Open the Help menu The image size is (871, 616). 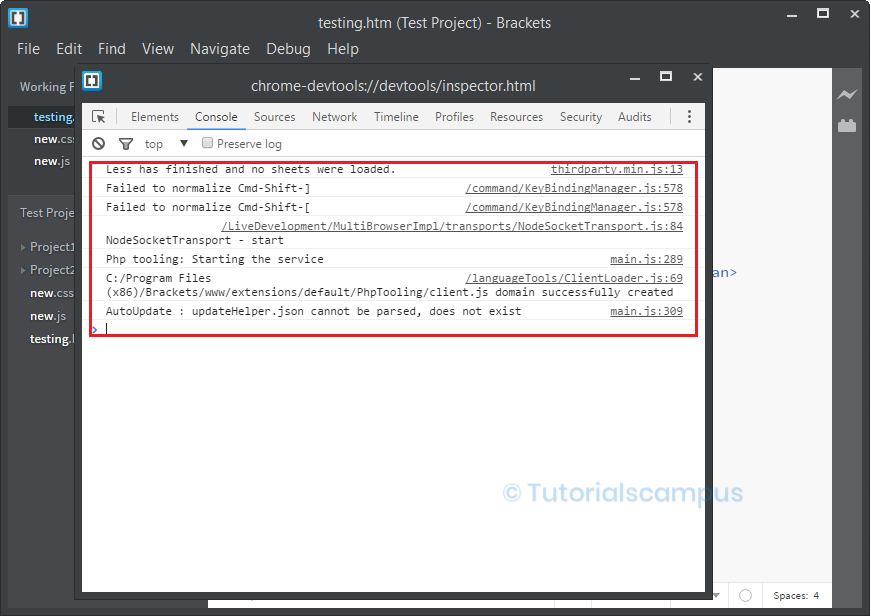tap(343, 49)
